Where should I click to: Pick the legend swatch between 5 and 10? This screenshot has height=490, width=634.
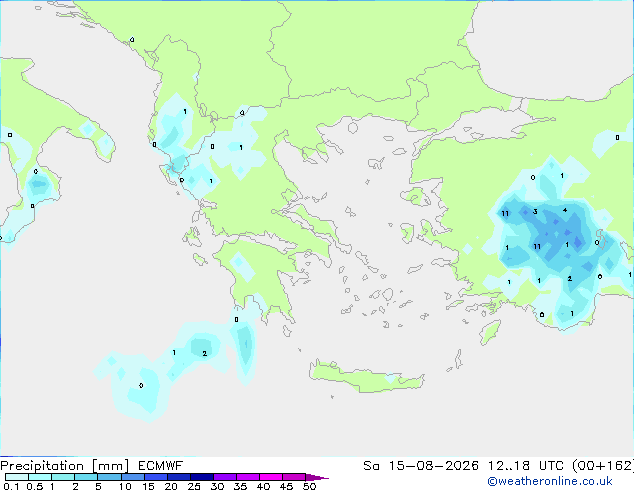click(109, 477)
